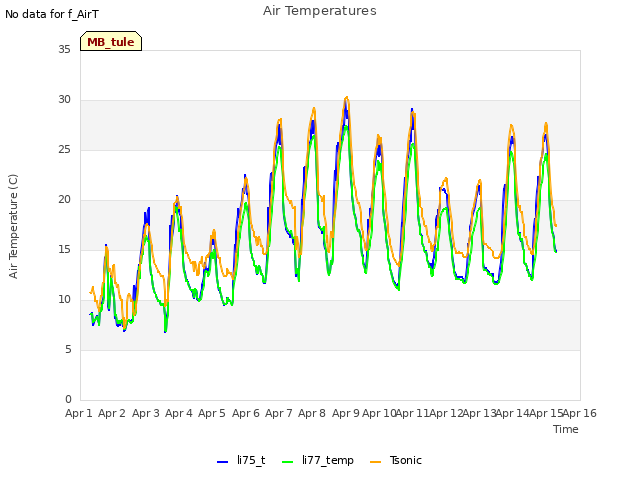Click the Apr 14 x-axis label
The height and width of the screenshot is (480, 640).
tap(512, 413)
